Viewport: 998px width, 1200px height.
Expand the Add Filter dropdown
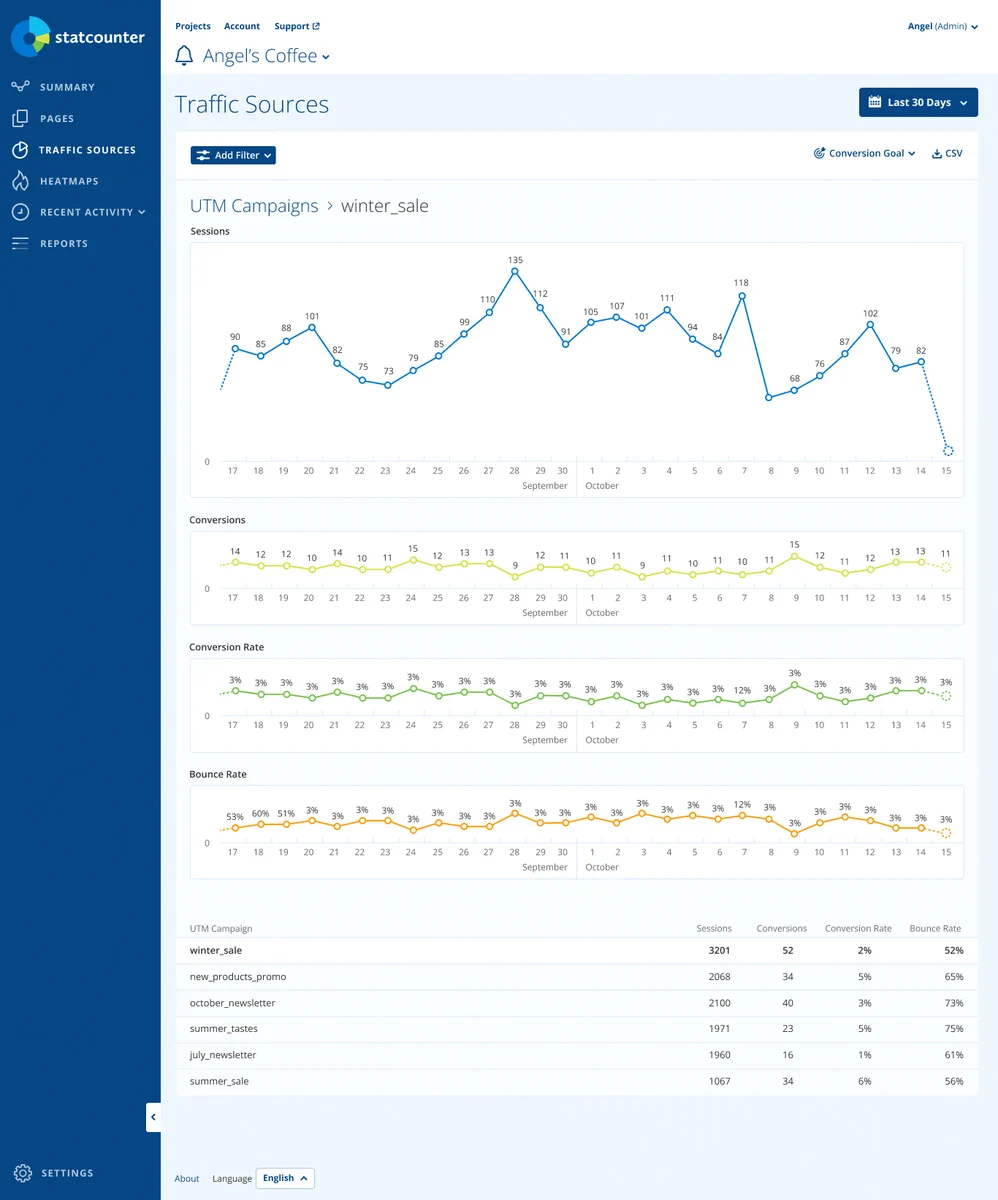pos(233,155)
